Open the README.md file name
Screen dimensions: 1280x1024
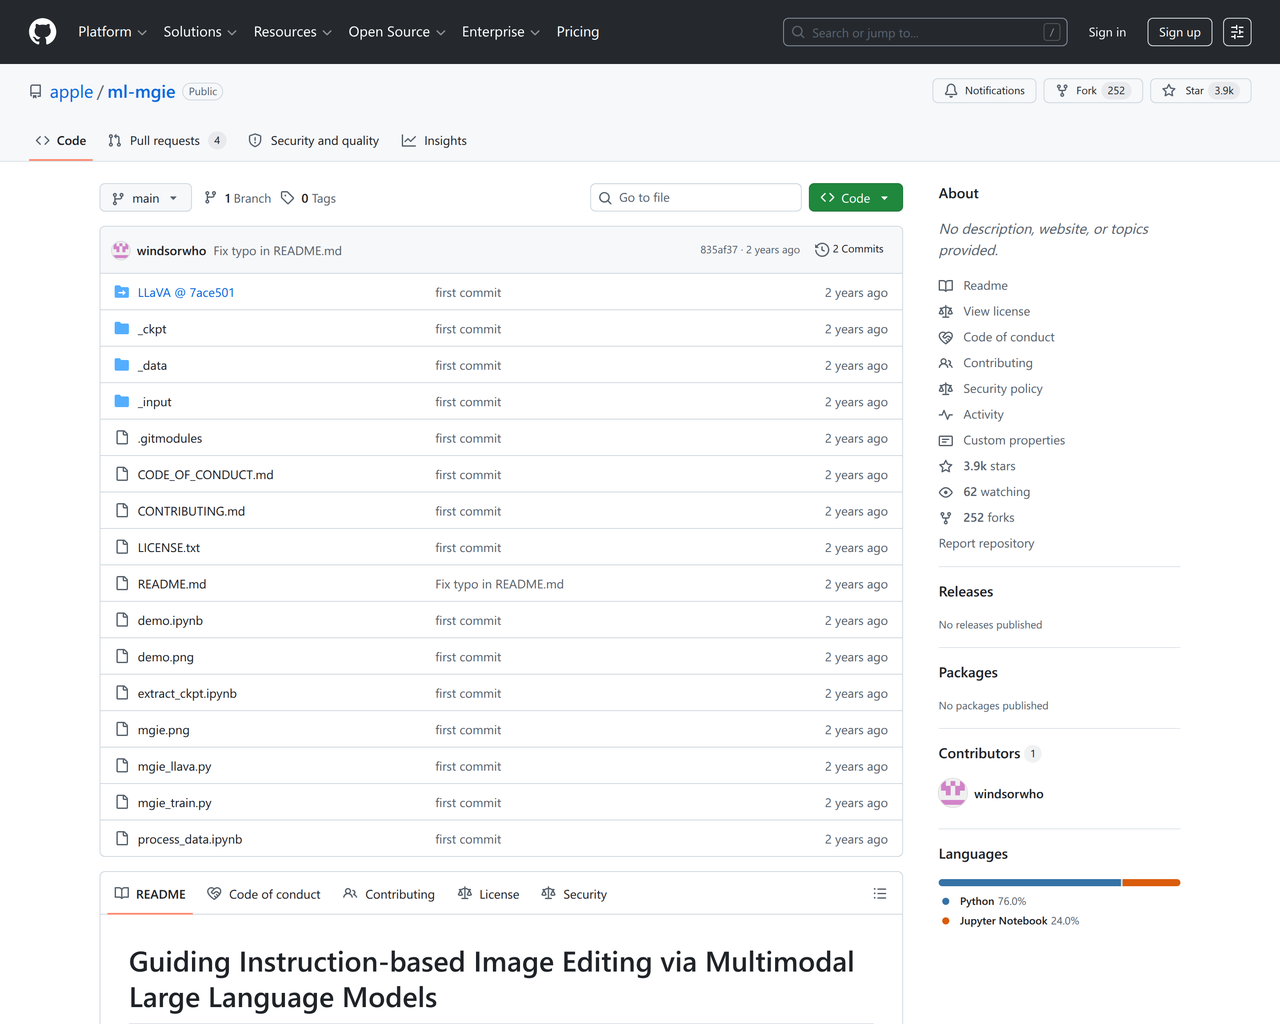coord(172,584)
